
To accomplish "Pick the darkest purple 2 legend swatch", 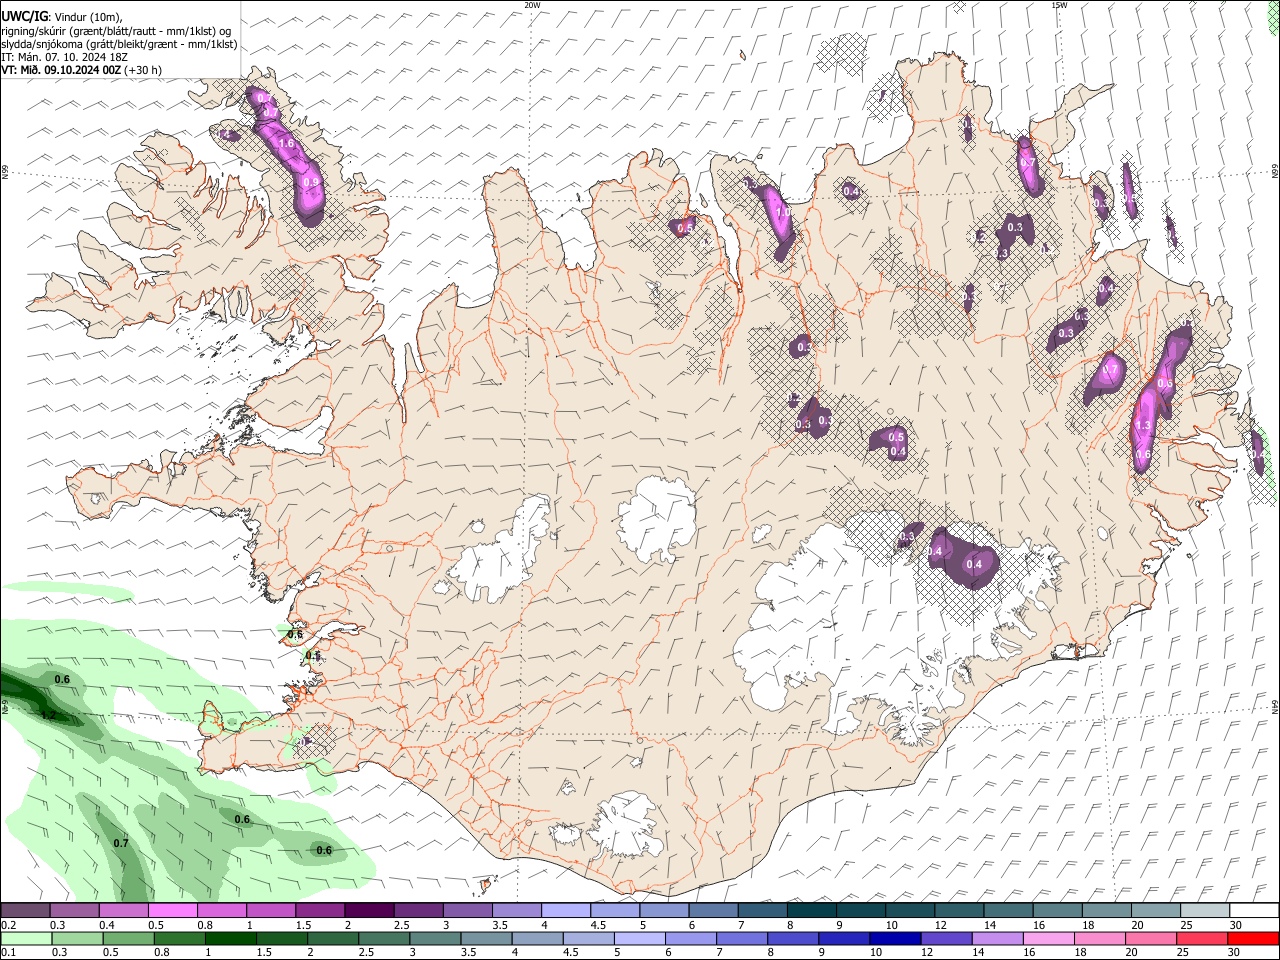I will point(369,911).
